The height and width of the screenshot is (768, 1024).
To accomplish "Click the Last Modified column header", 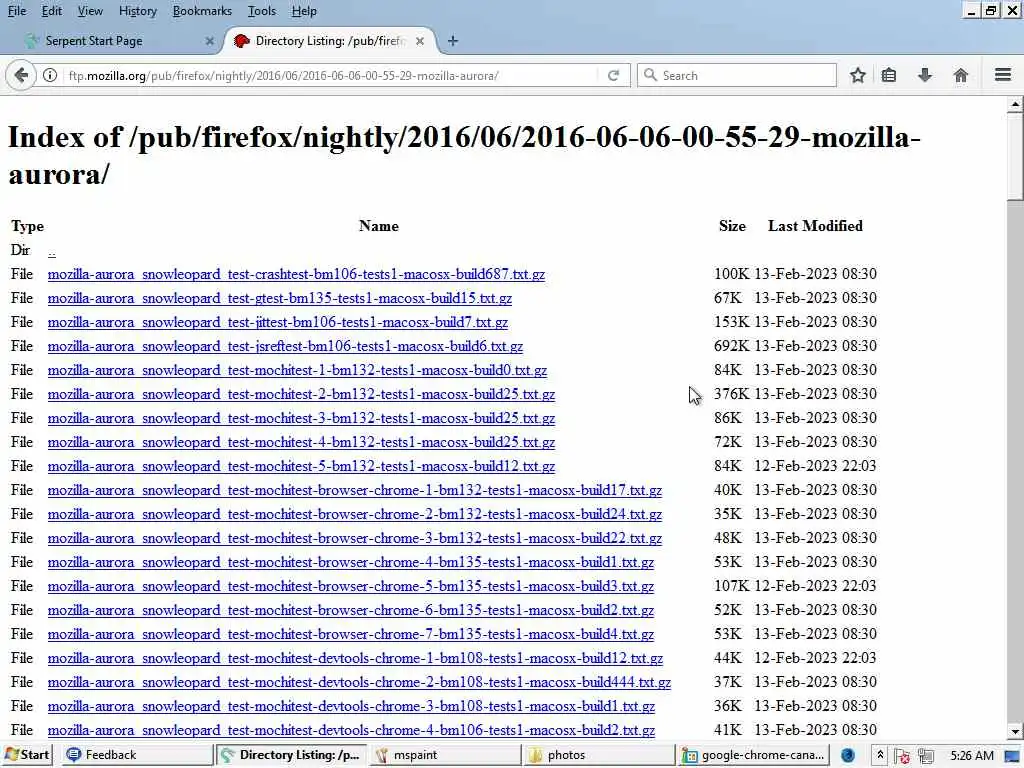I will [x=815, y=226].
